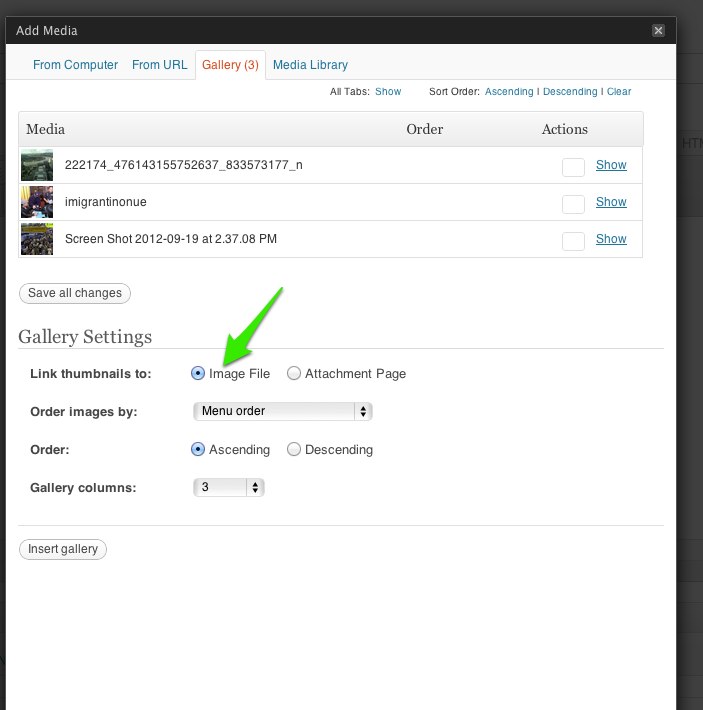Screen dimensions: 703x710
Task: Close the Add Media dialog
Action: 658,30
